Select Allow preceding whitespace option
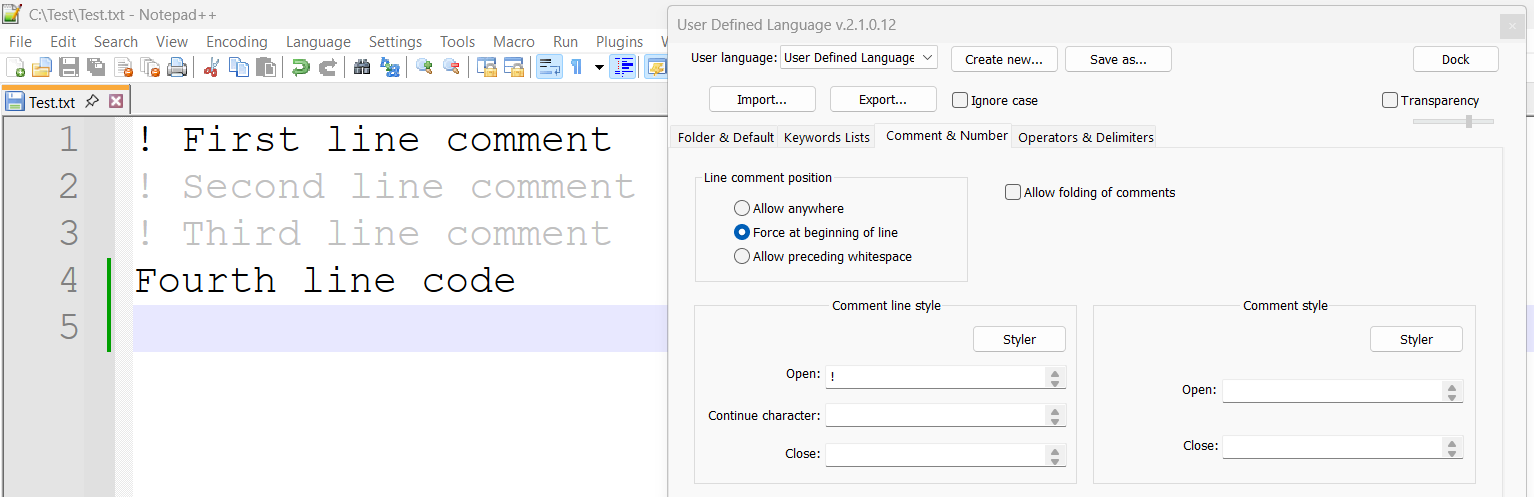 [742, 256]
